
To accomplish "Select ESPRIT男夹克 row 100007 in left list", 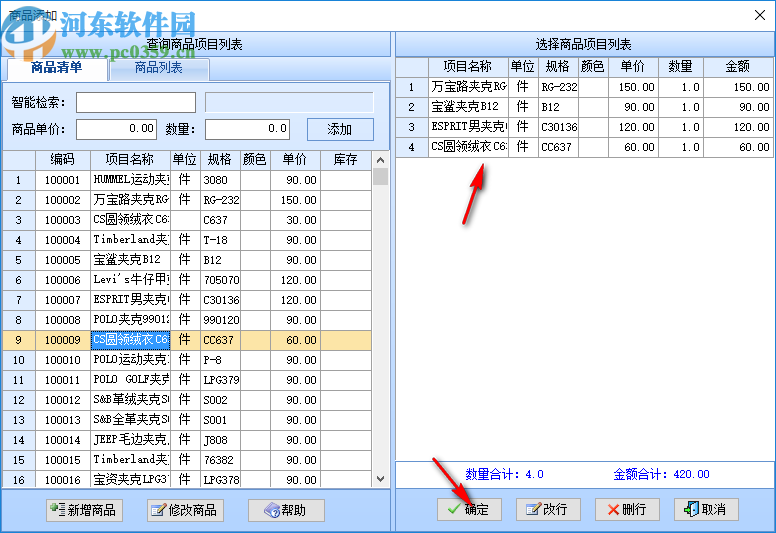I will (187, 300).
